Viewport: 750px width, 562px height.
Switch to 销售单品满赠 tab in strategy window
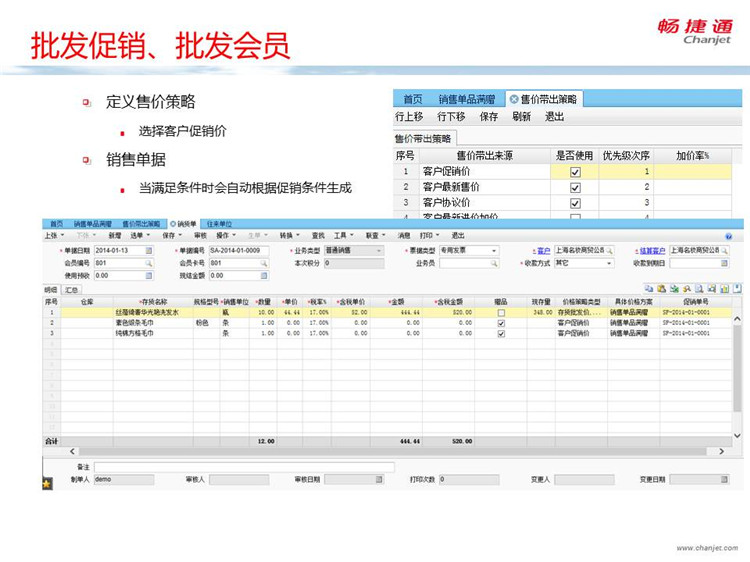tap(467, 99)
